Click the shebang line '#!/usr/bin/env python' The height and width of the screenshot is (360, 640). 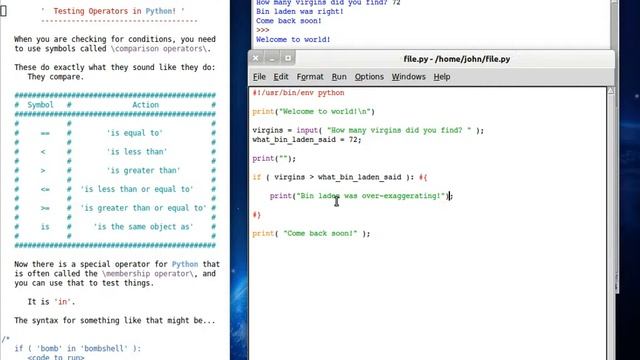(x=298, y=93)
